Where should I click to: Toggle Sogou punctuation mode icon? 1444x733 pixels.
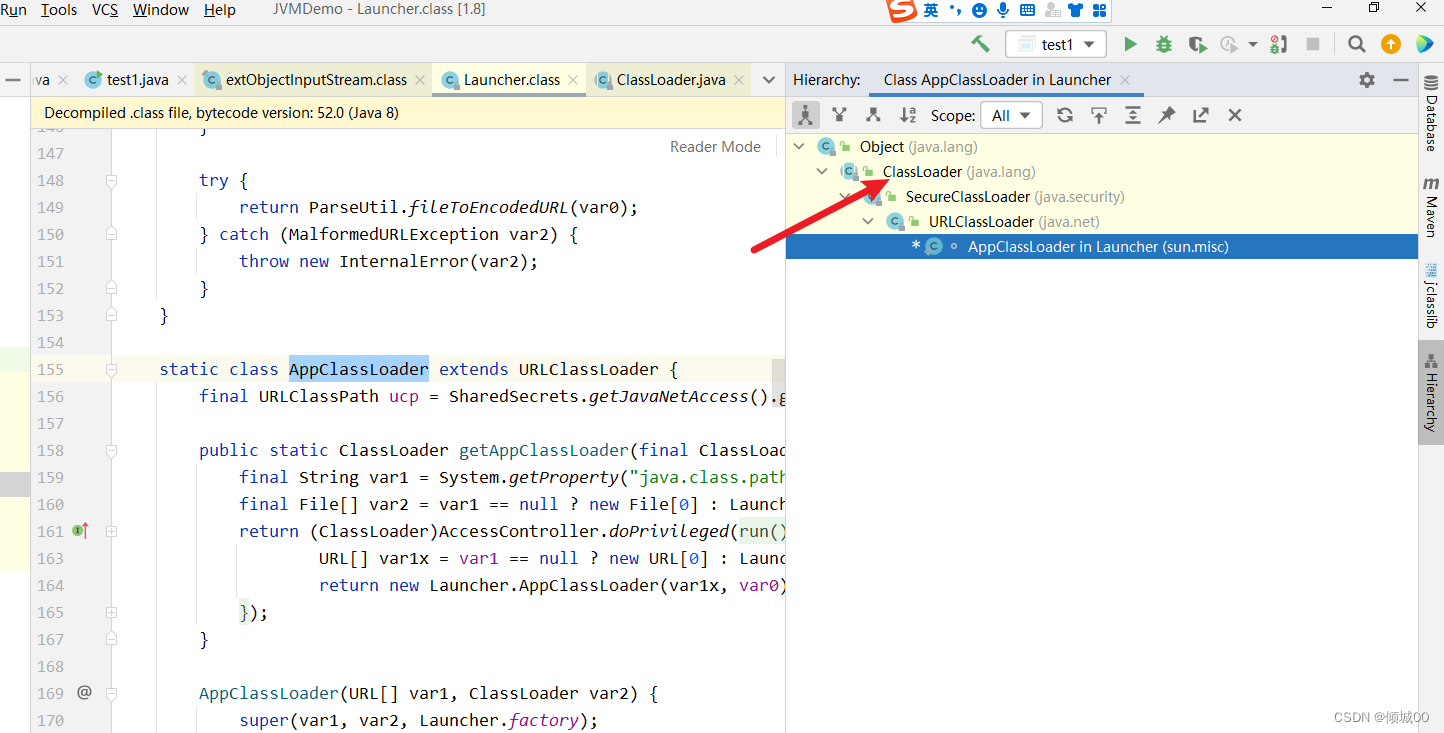pos(955,10)
